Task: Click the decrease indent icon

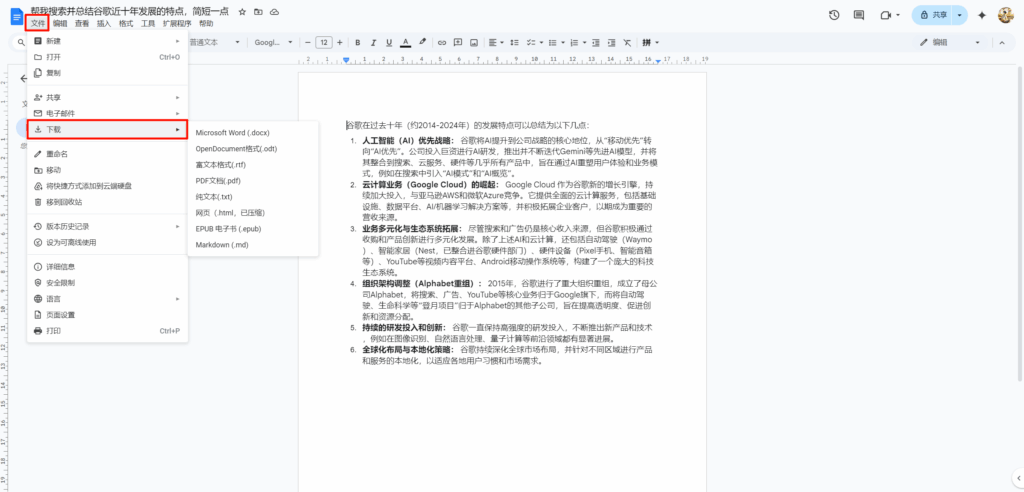Action: pyautogui.click(x=596, y=42)
